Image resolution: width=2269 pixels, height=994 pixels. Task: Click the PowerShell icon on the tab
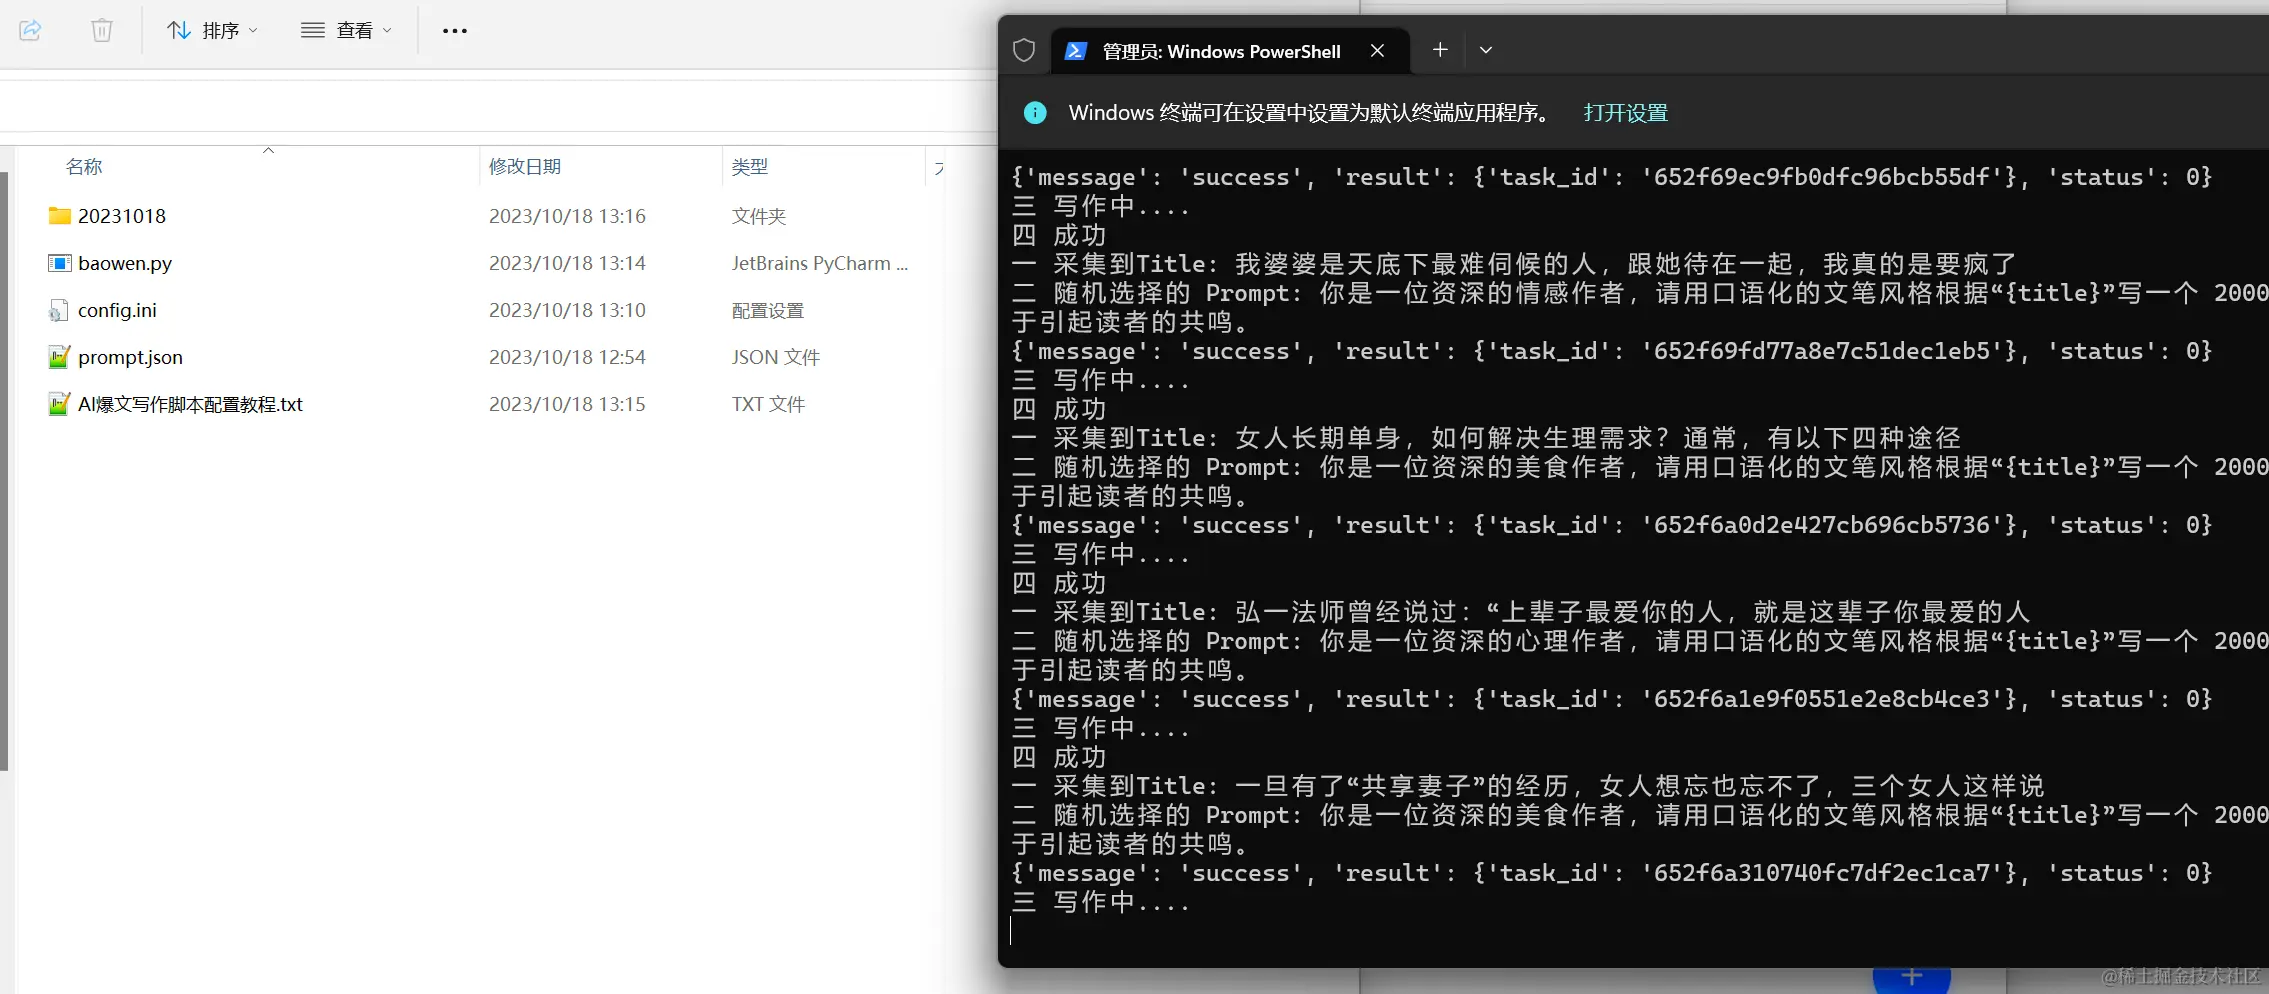[1076, 51]
